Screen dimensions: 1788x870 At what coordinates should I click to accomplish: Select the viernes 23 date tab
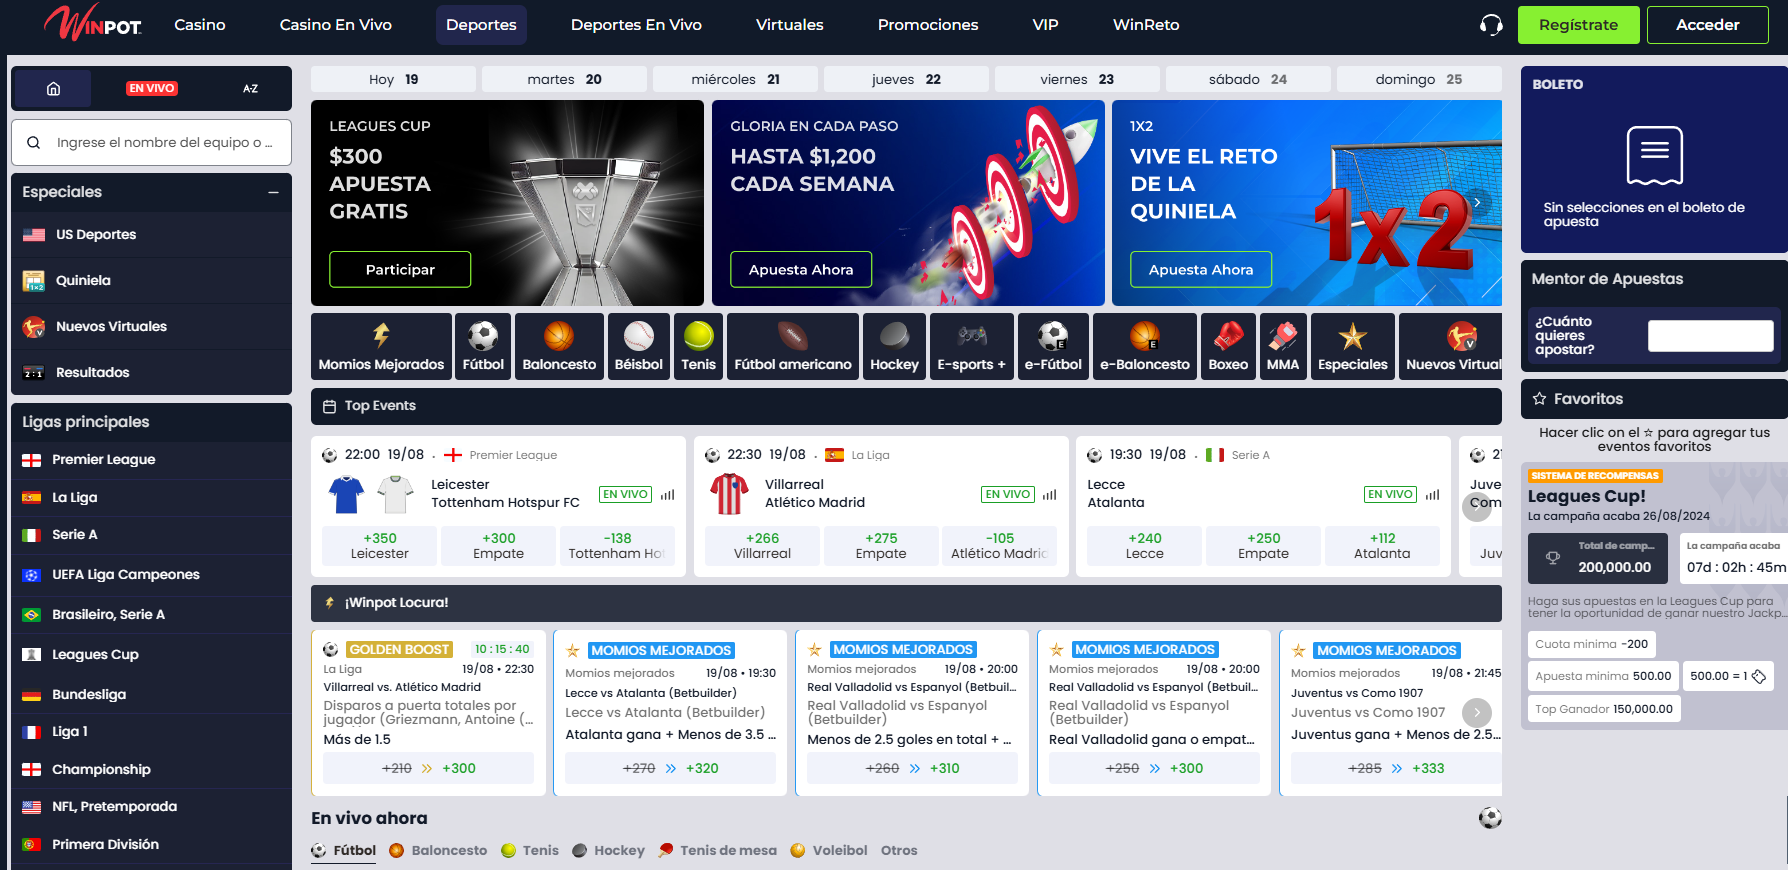point(1077,79)
